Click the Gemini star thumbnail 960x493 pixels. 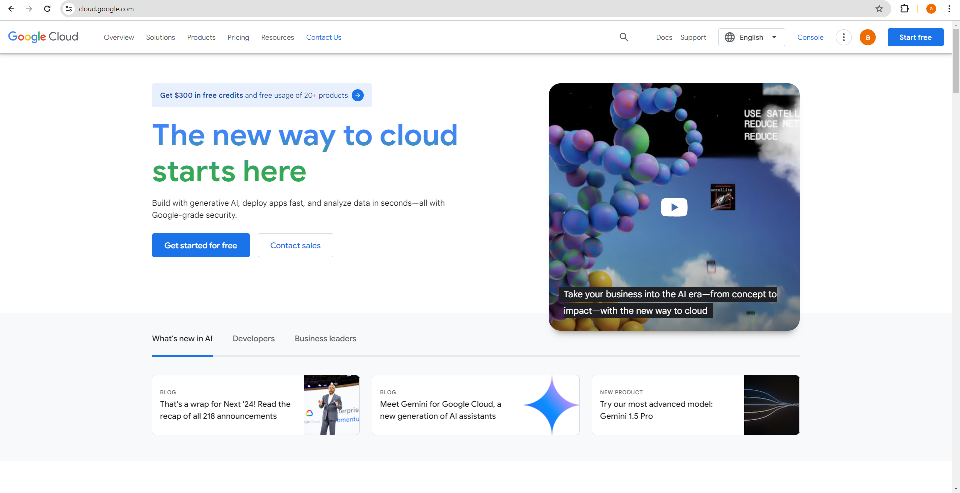point(552,405)
